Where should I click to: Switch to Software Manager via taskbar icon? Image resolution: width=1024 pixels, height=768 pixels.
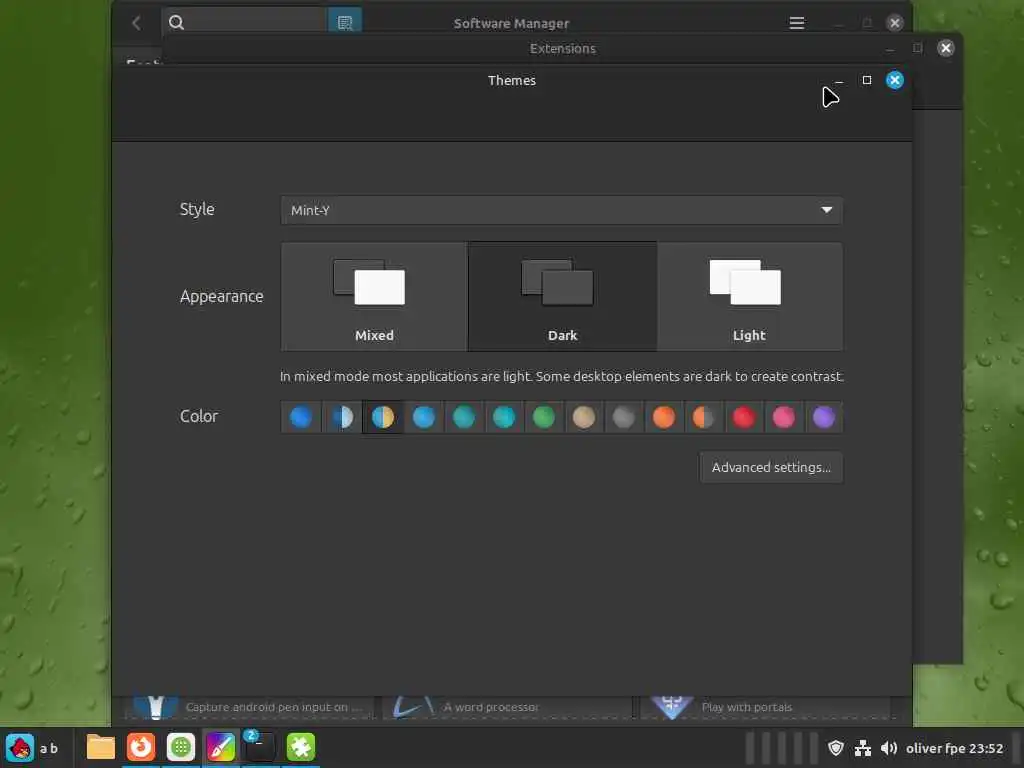coord(181,747)
